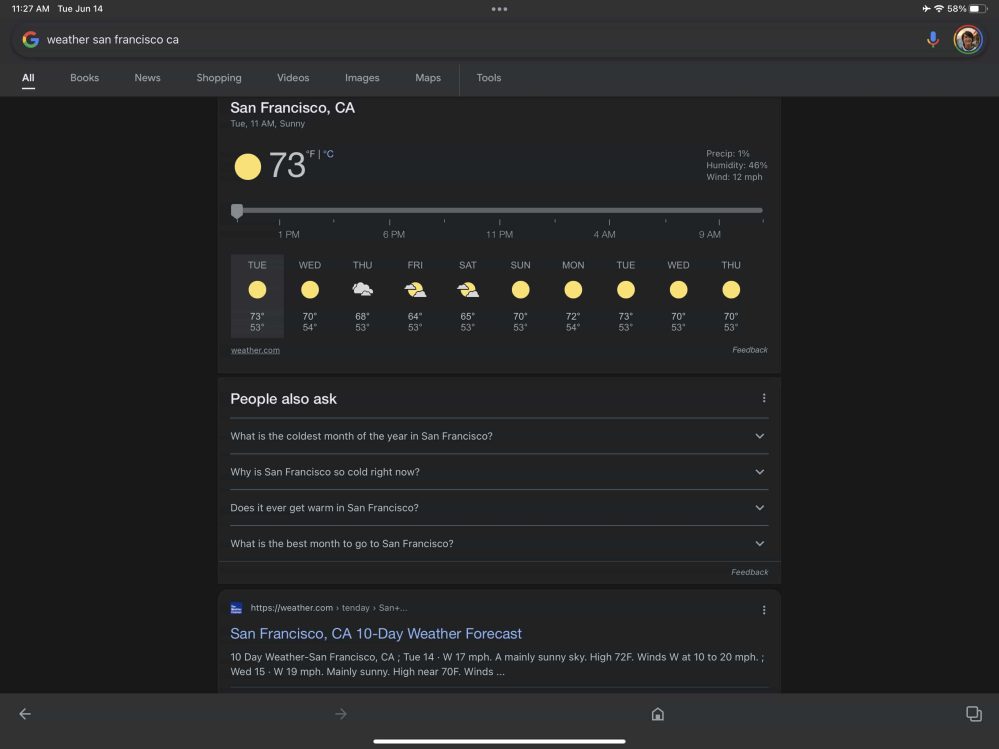The width and height of the screenshot is (999, 749).
Task: Tap the home icon in bottom toolbar
Action: [657, 713]
